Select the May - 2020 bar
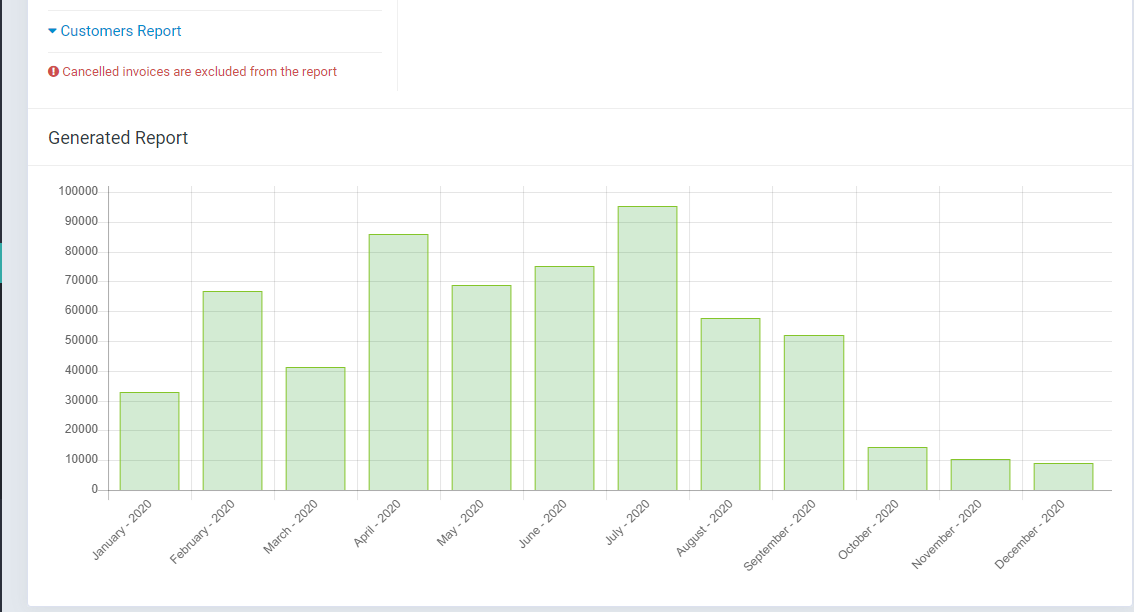Image resolution: width=1134 pixels, height=612 pixels. pos(481,388)
